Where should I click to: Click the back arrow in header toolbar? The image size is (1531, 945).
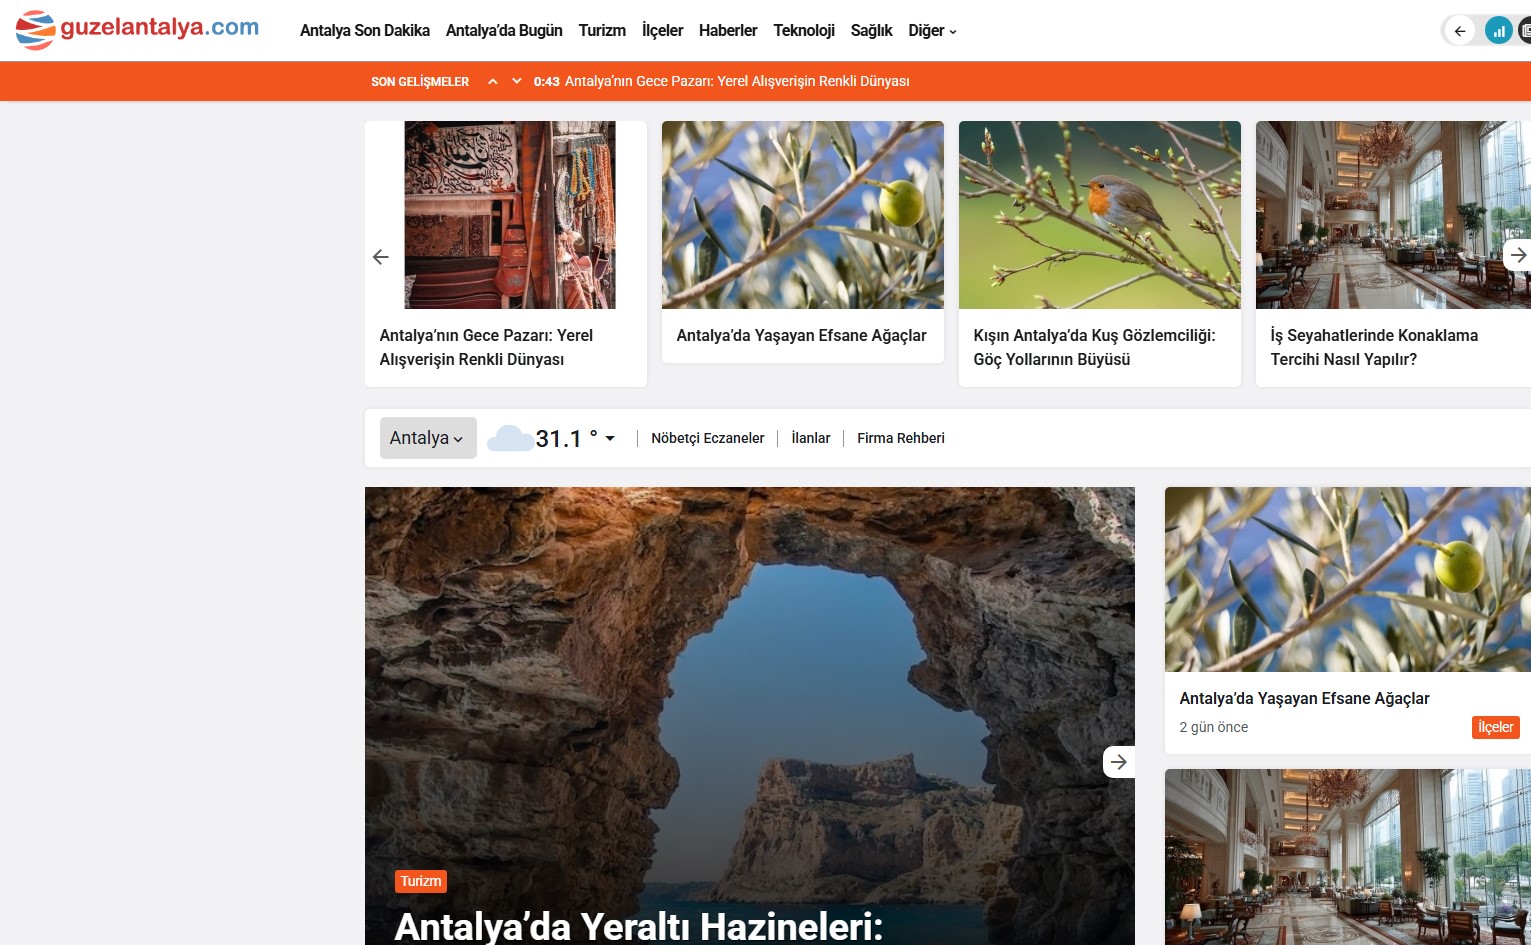(x=1460, y=31)
